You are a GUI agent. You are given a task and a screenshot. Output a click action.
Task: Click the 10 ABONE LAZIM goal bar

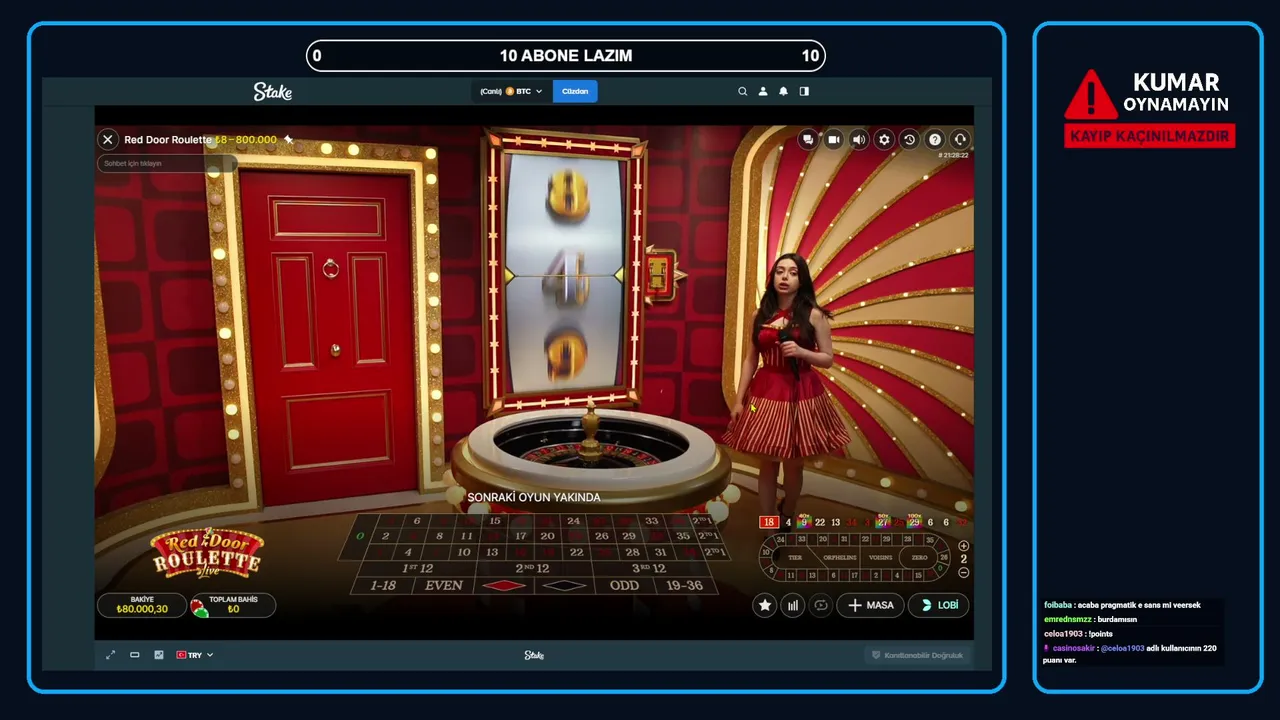[x=566, y=56]
